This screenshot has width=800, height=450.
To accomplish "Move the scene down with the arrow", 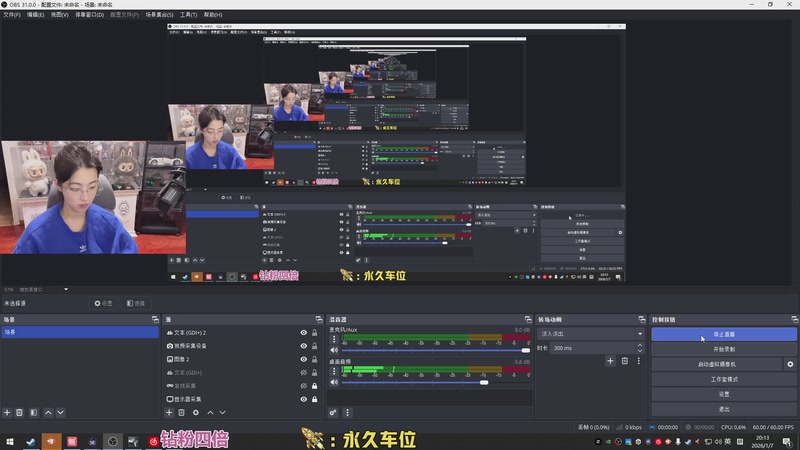I will [x=60, y=412].
